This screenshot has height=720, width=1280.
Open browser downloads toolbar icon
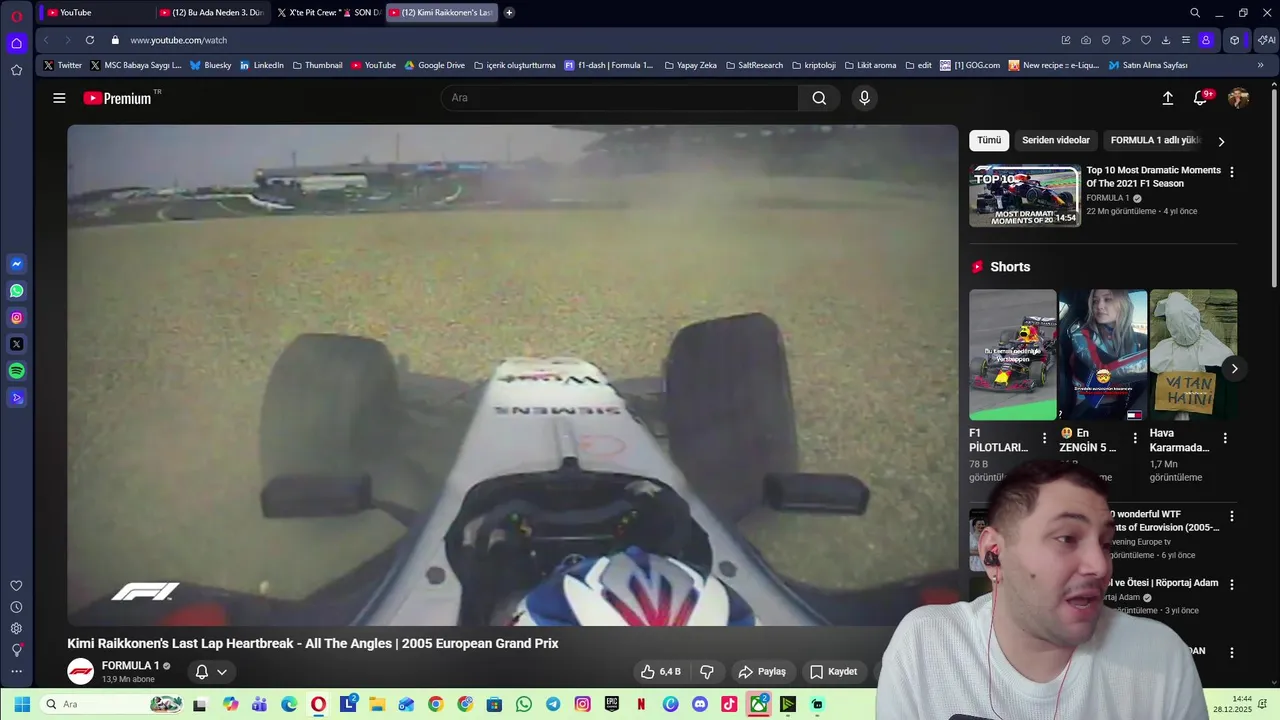1166,40
